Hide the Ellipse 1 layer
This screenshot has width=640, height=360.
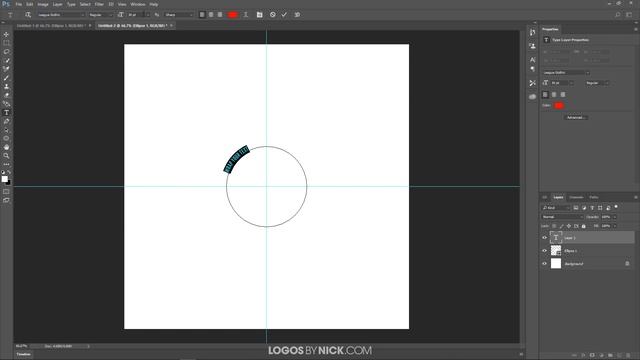[x=544, y=251]
